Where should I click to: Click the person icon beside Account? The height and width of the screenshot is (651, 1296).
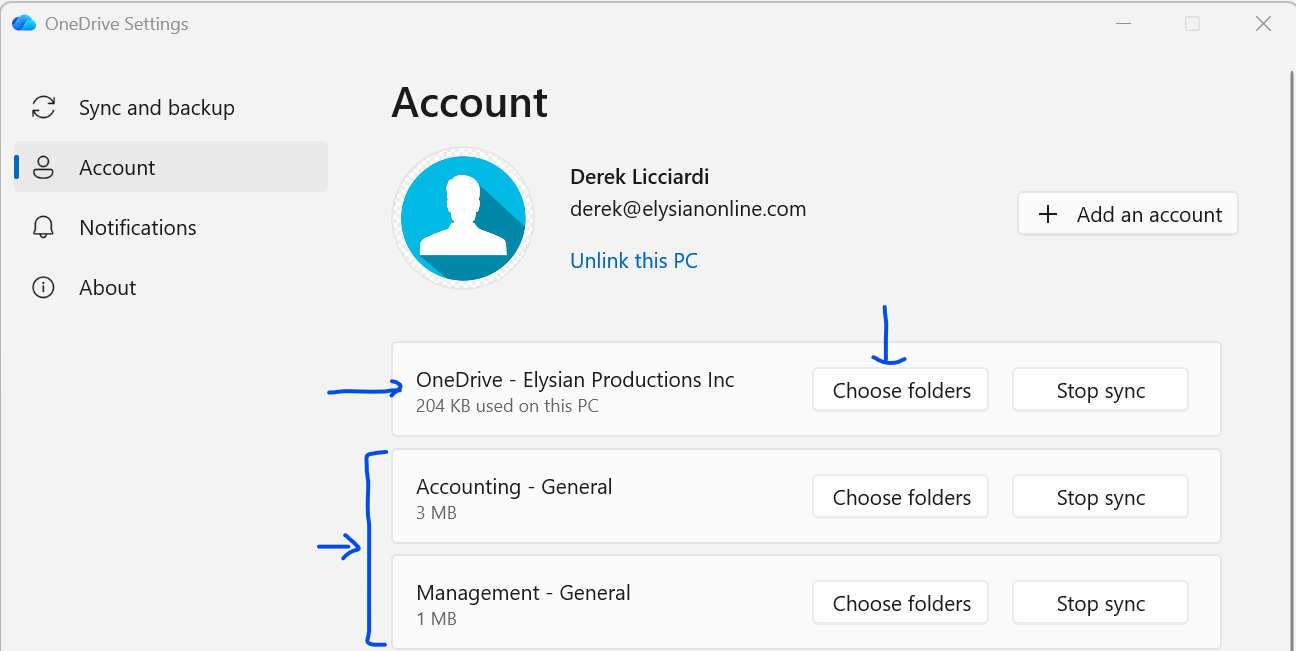[43, 167]
